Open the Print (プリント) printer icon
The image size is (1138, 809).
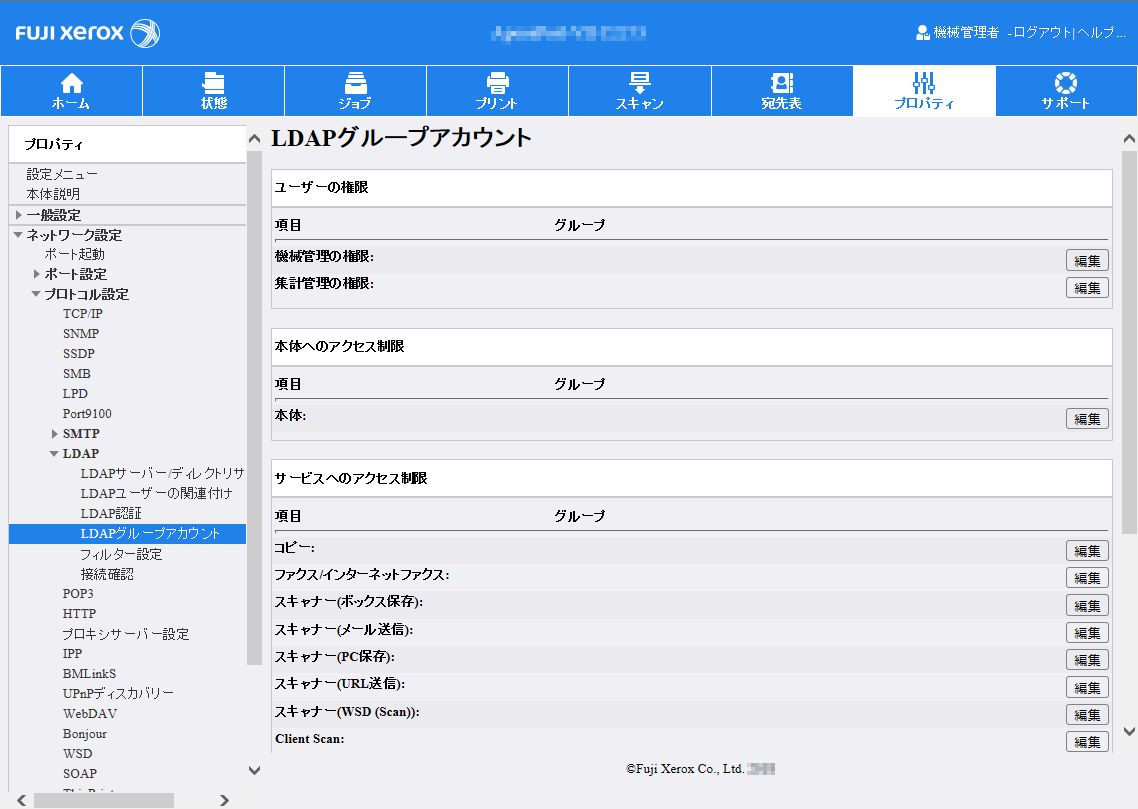[x=497, y=83]
